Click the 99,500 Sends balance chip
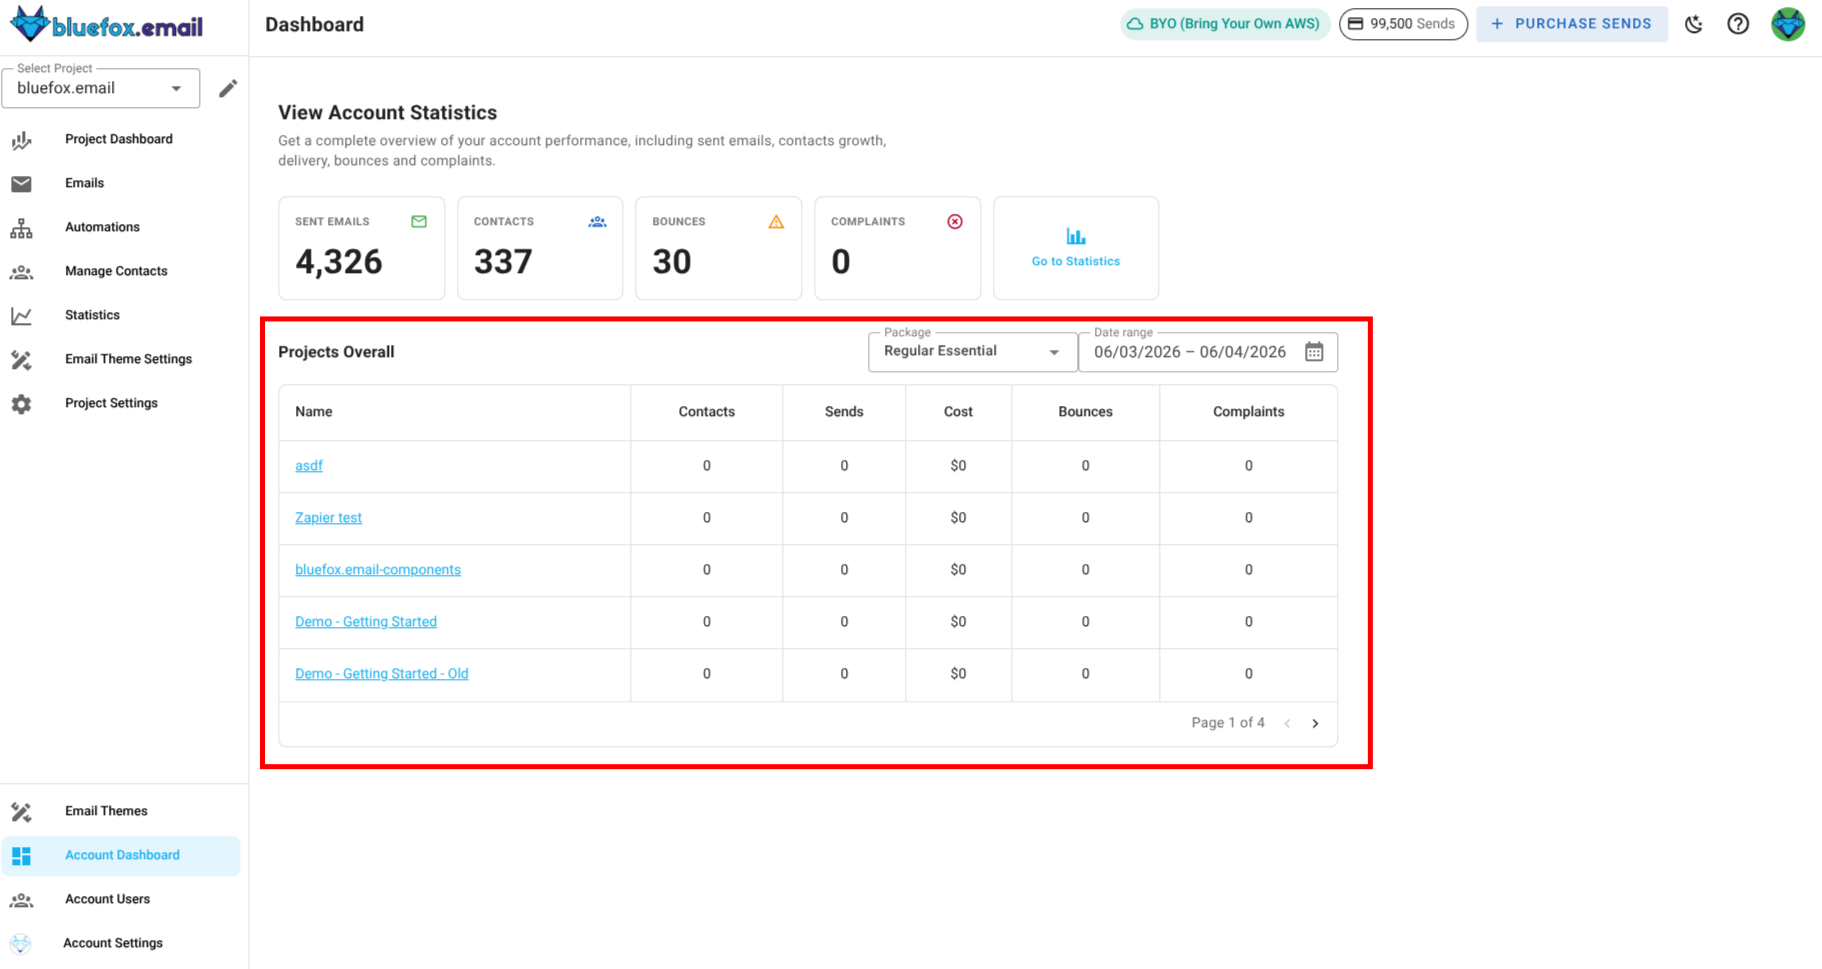This screenshot has height=969, width=1822. click(1402, 24)
